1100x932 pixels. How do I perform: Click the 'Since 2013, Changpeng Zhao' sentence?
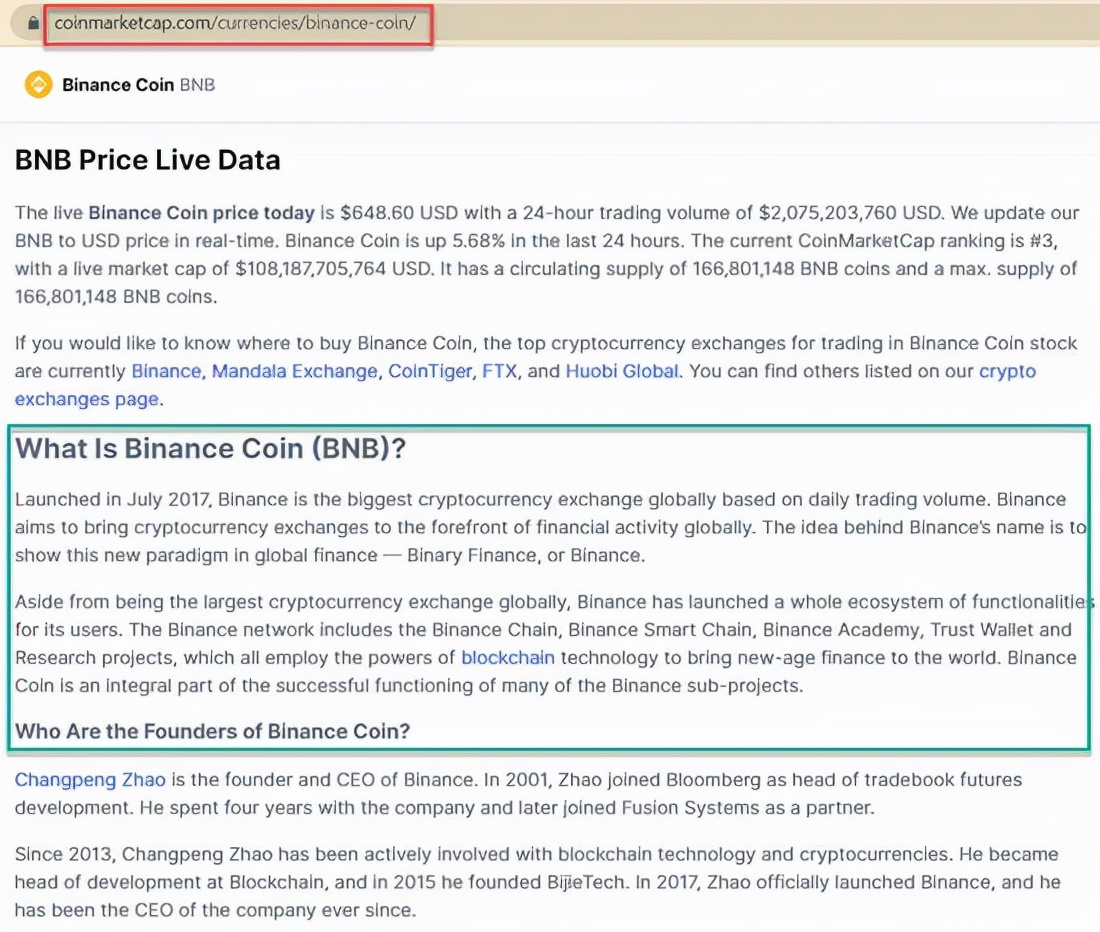click(x=483, y=854)
